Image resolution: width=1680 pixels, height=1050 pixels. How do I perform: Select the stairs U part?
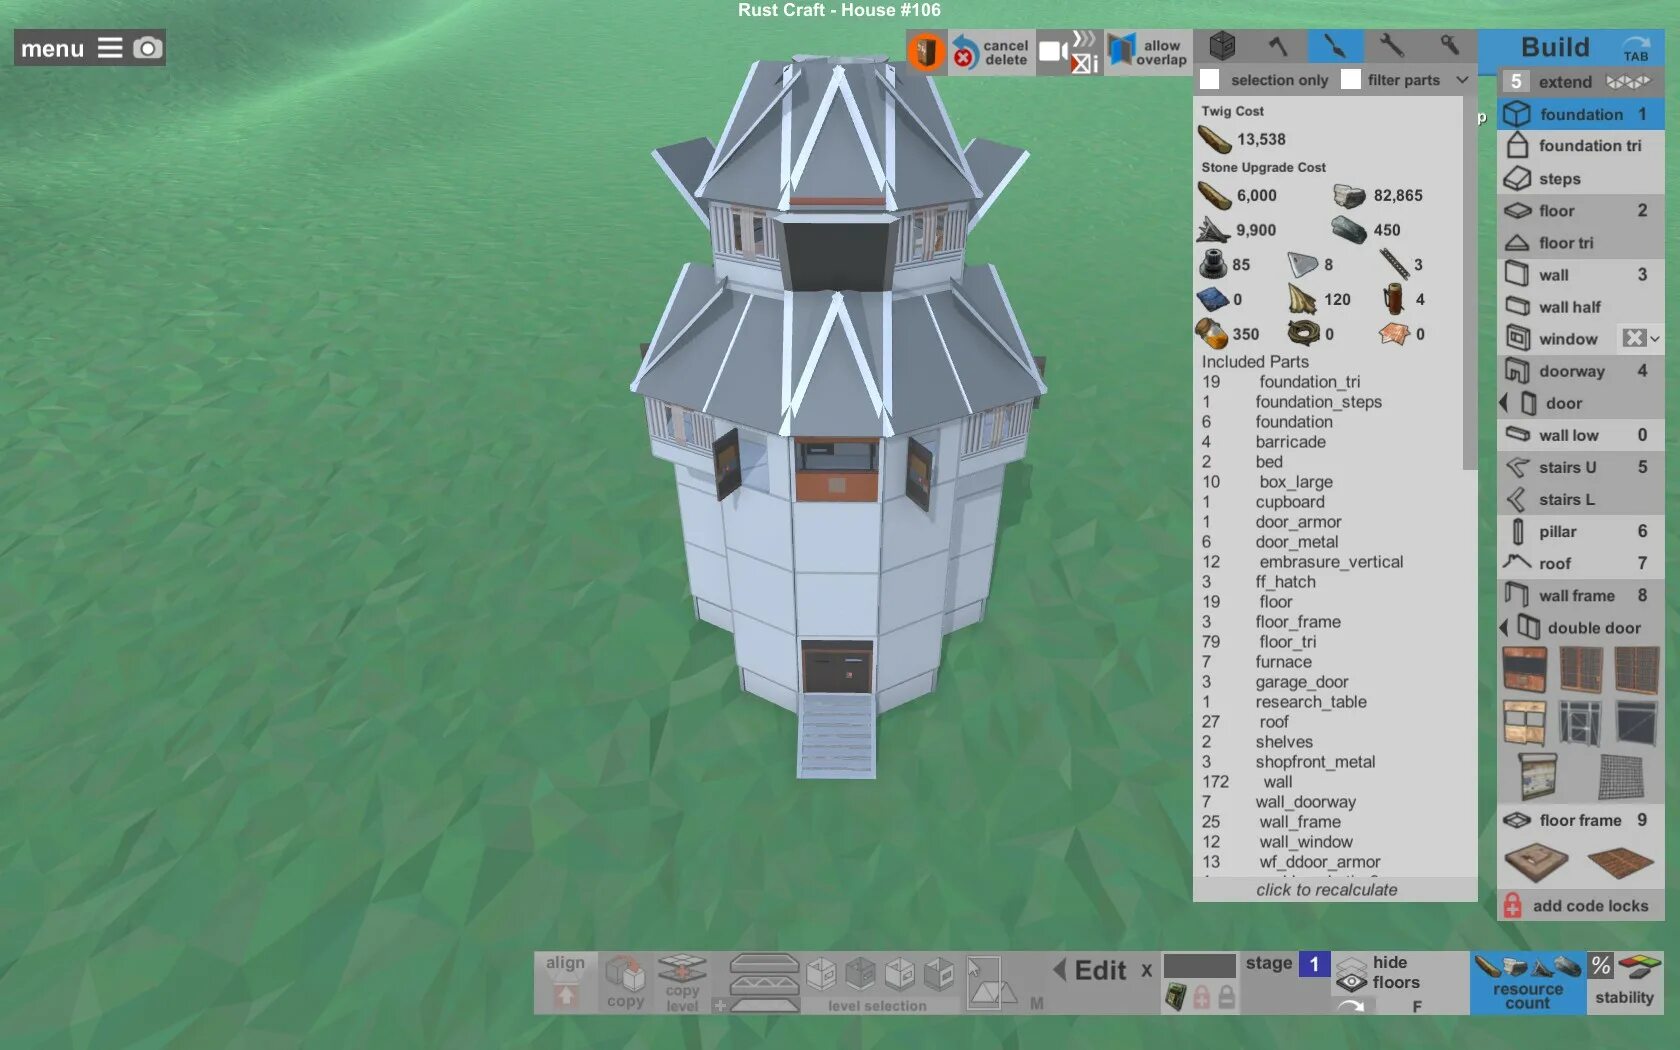(1581, 467)
